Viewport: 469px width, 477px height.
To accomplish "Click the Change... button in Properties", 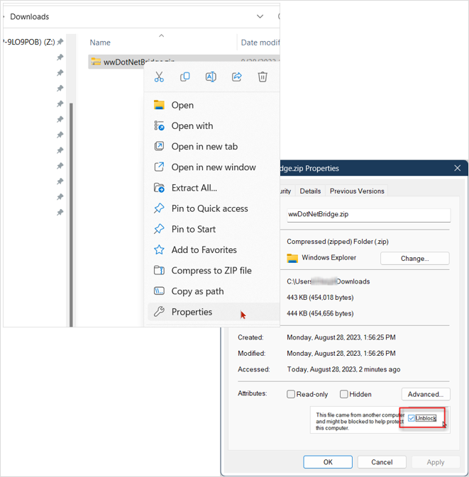I will tap(415, 259).
